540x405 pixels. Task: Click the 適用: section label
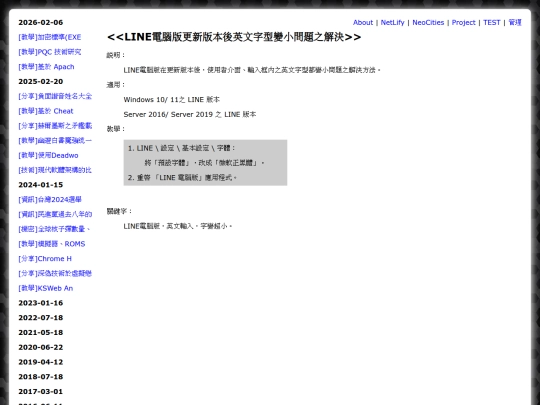click(x=116, y=85)
